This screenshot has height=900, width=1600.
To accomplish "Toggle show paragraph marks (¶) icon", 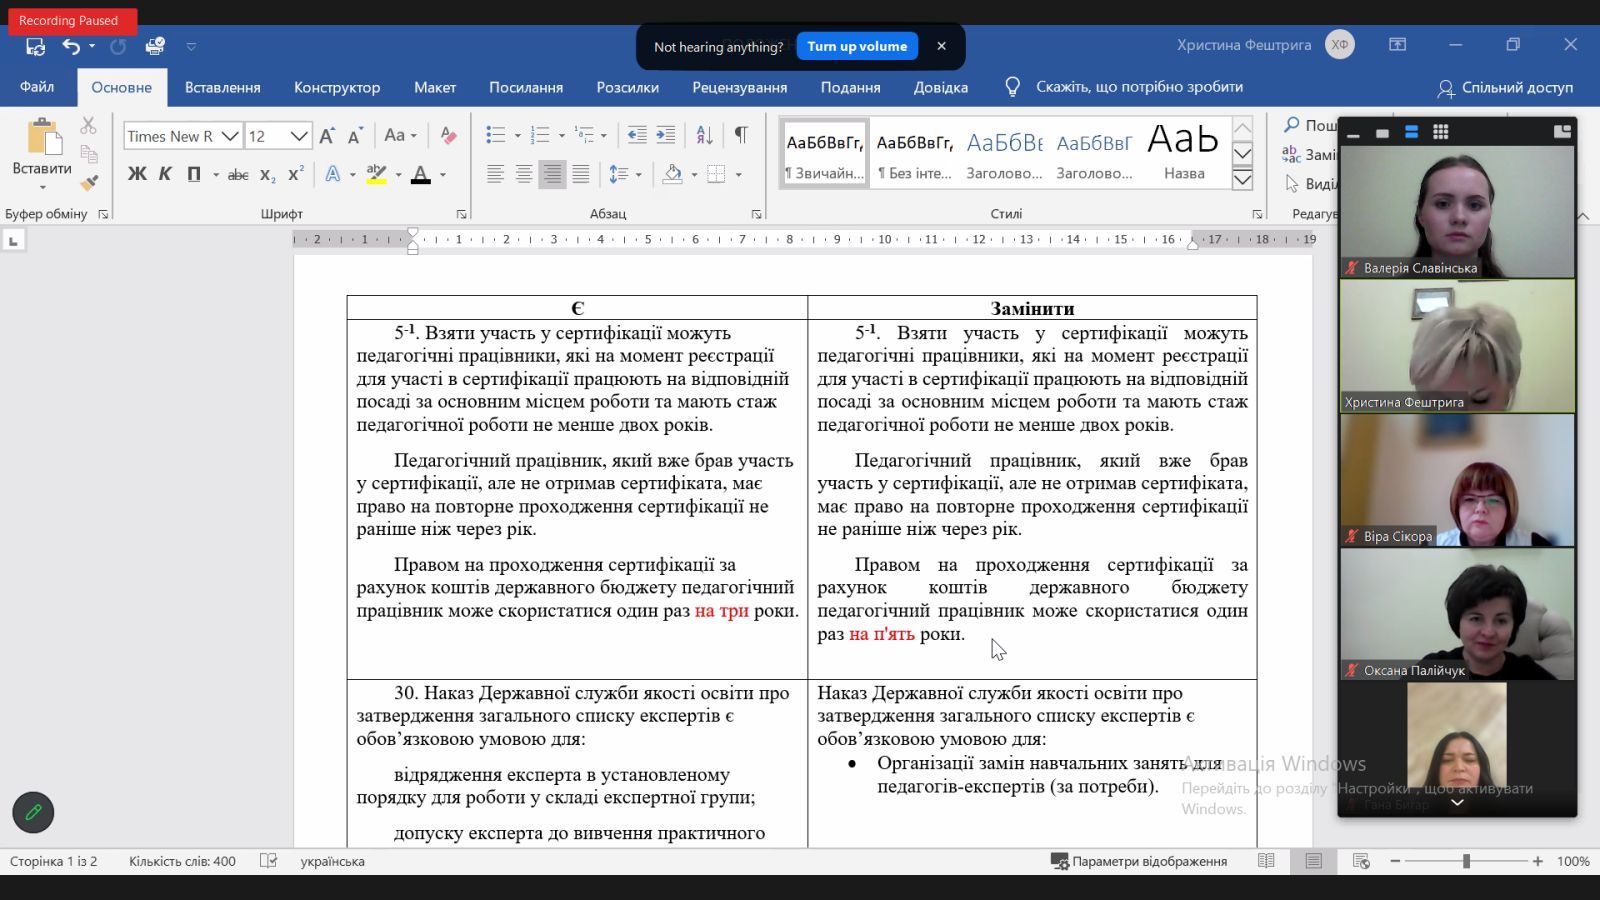I will 741,135.
